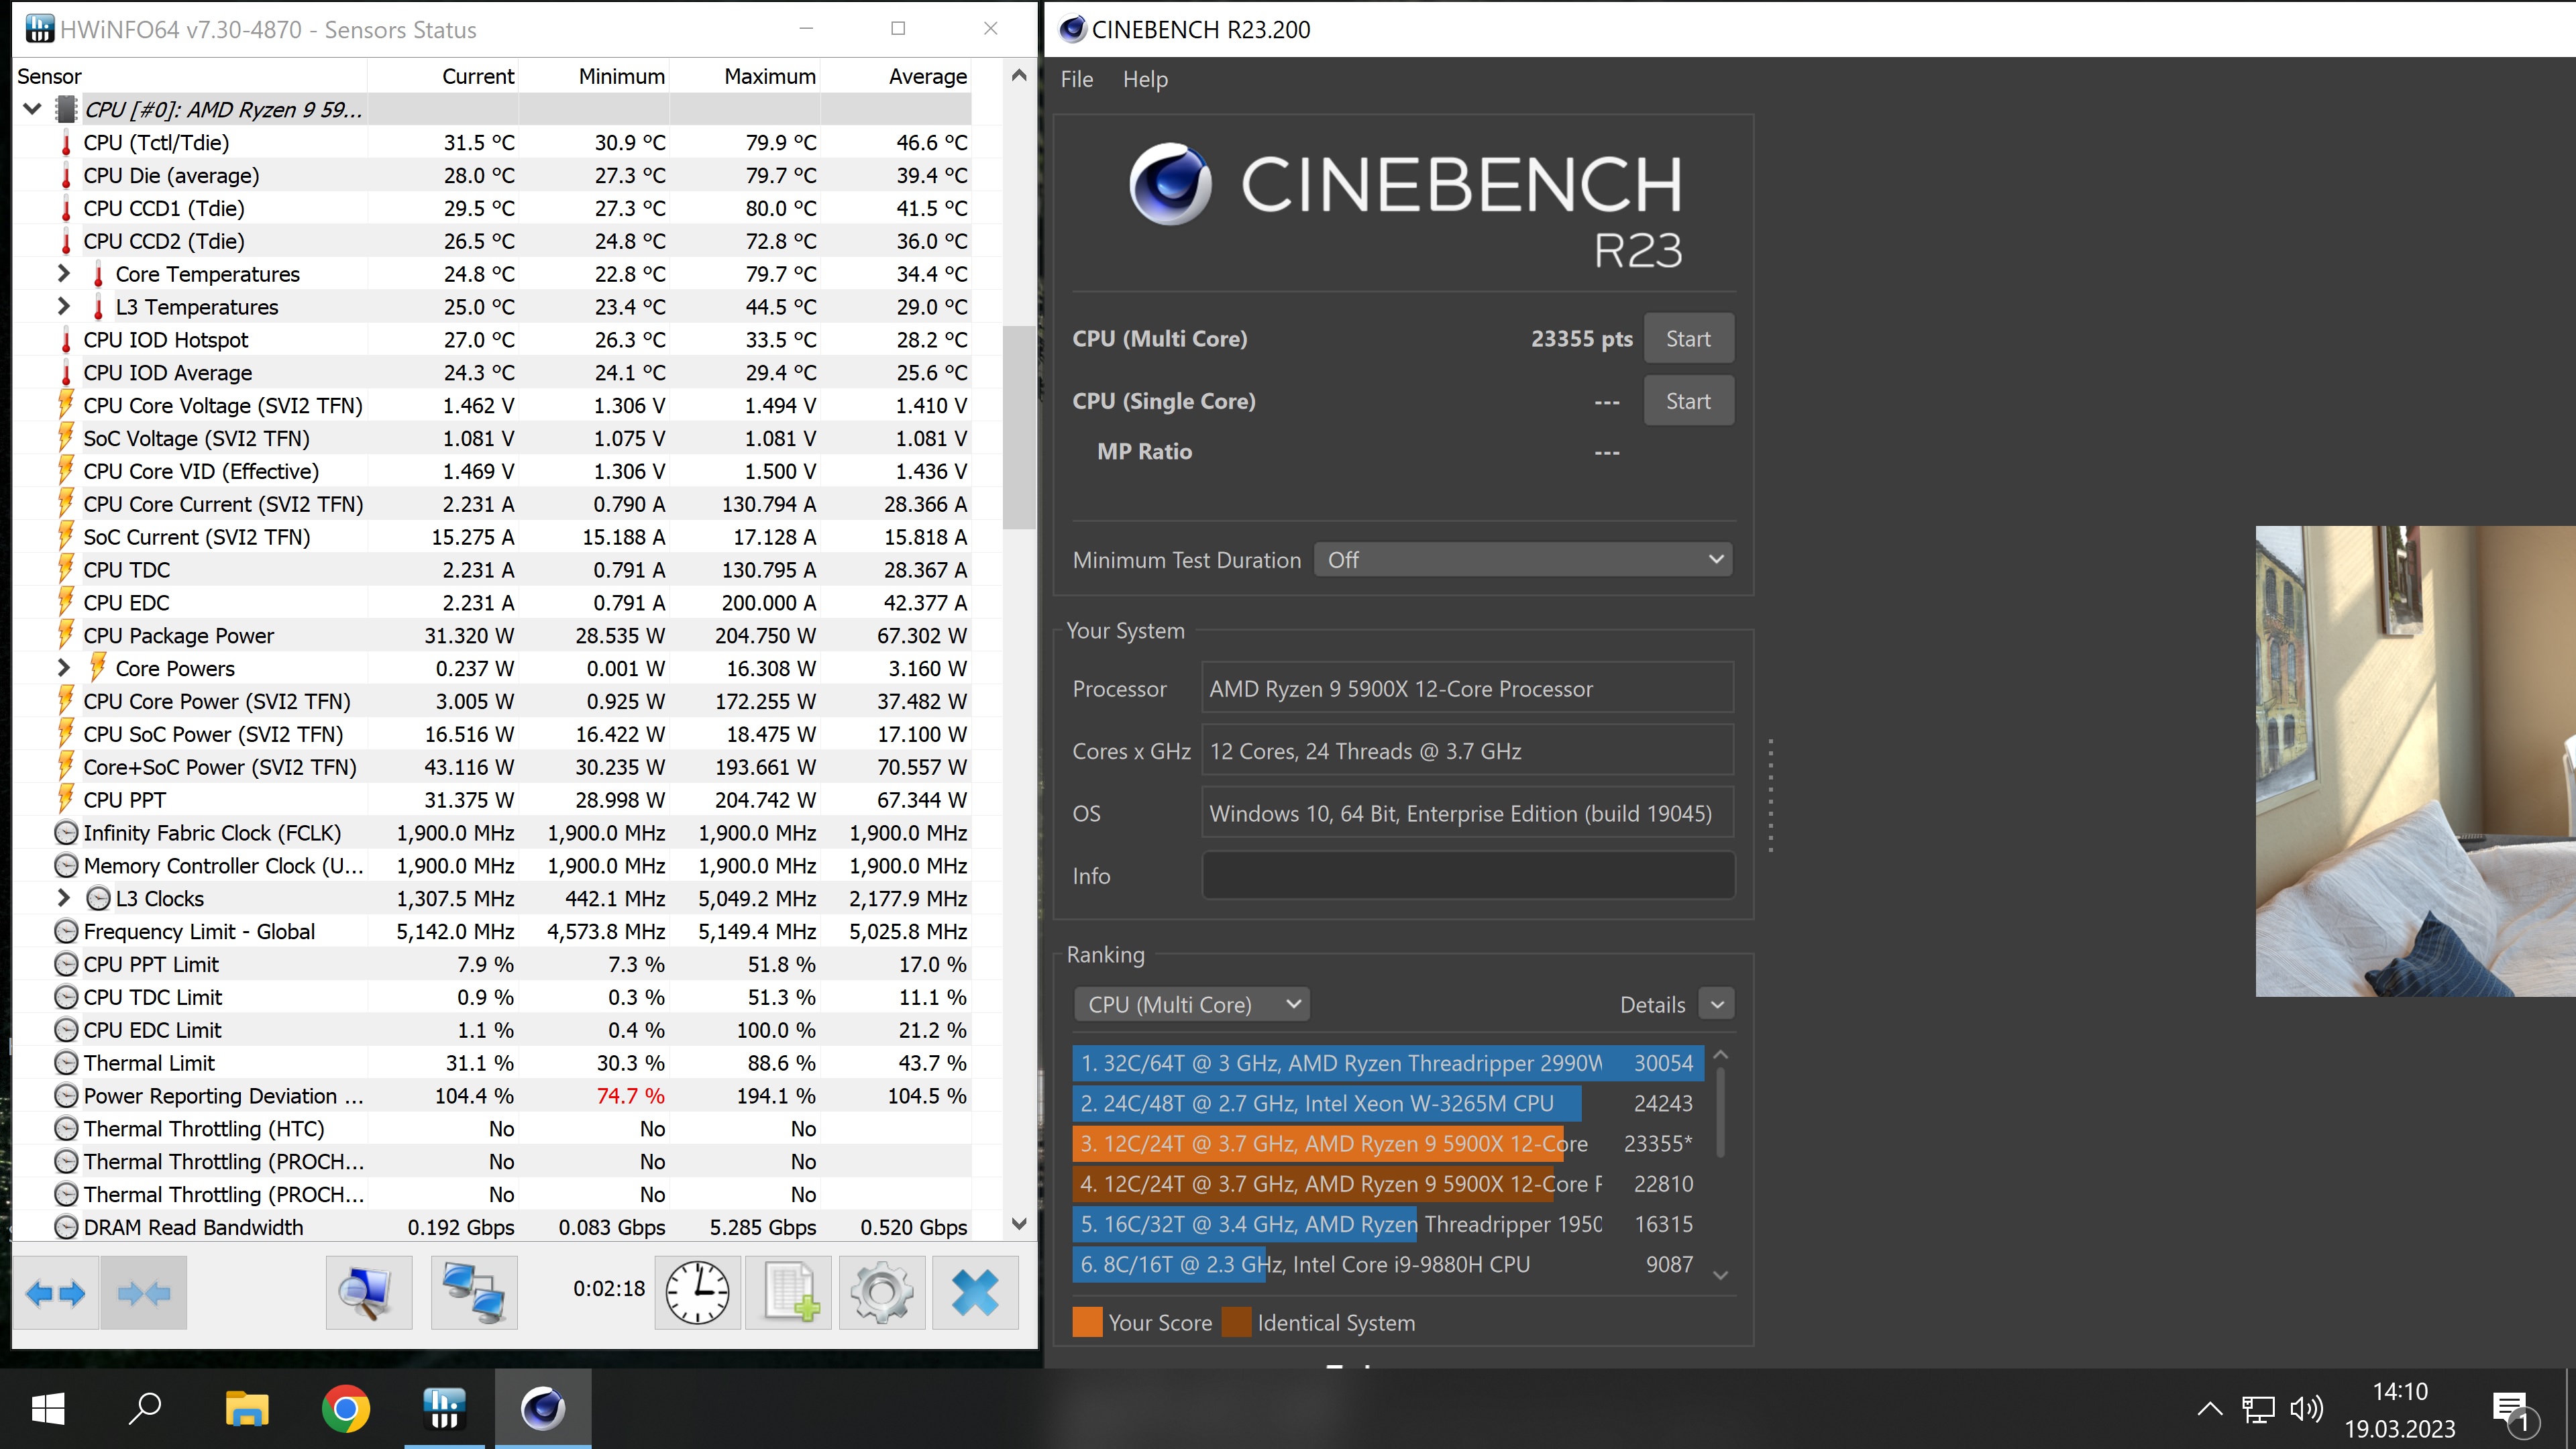Open HWiNFO sensor search magnifier icon
Viewport: 2576px width, 1449px height.
click(x=369, y=1293)
